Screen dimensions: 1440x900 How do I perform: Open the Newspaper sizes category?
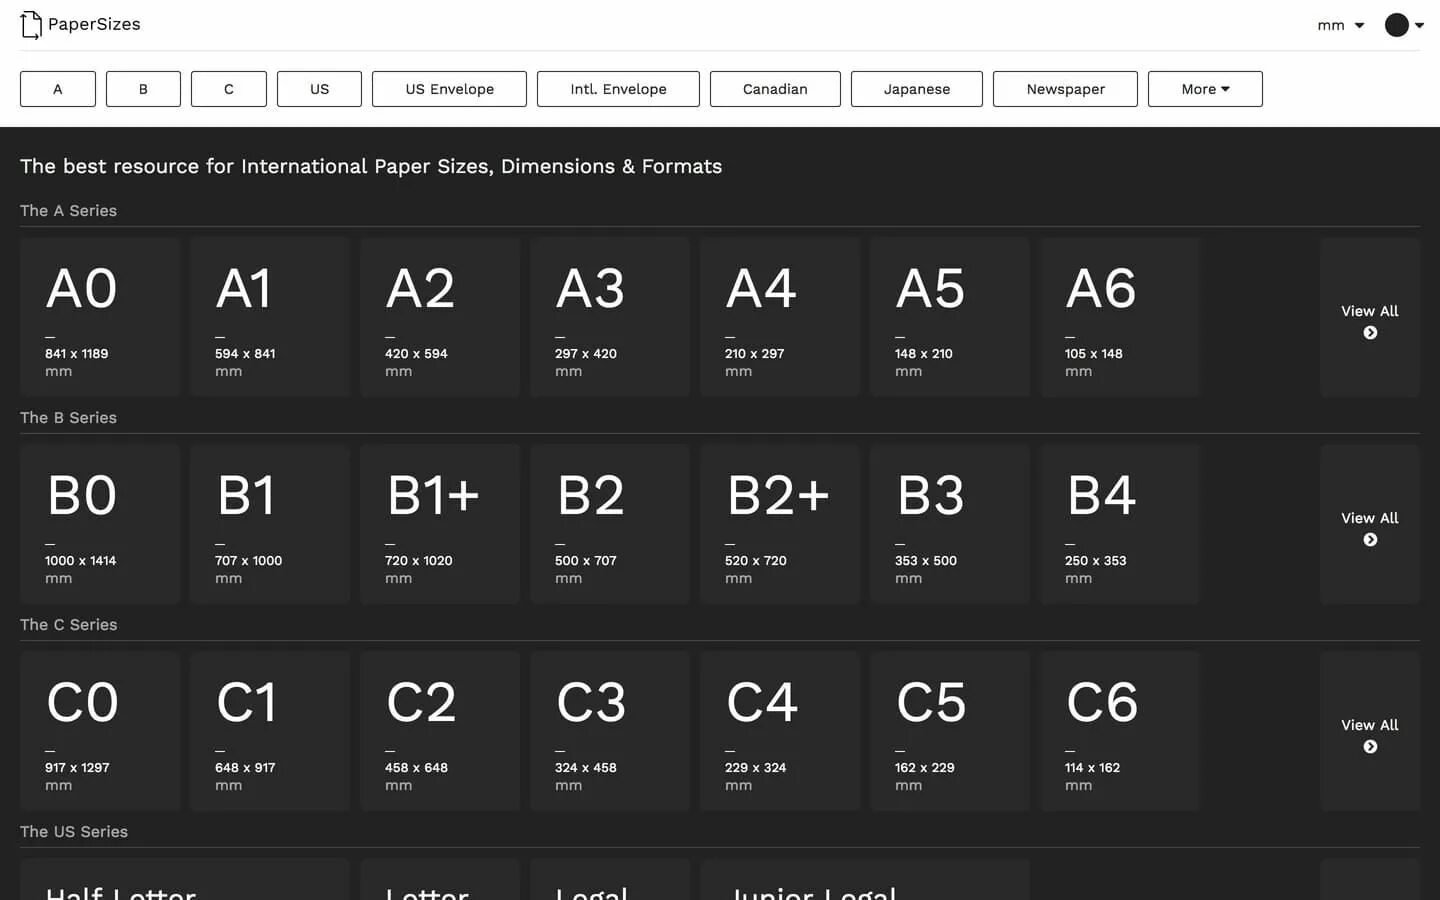(1065, 89)
